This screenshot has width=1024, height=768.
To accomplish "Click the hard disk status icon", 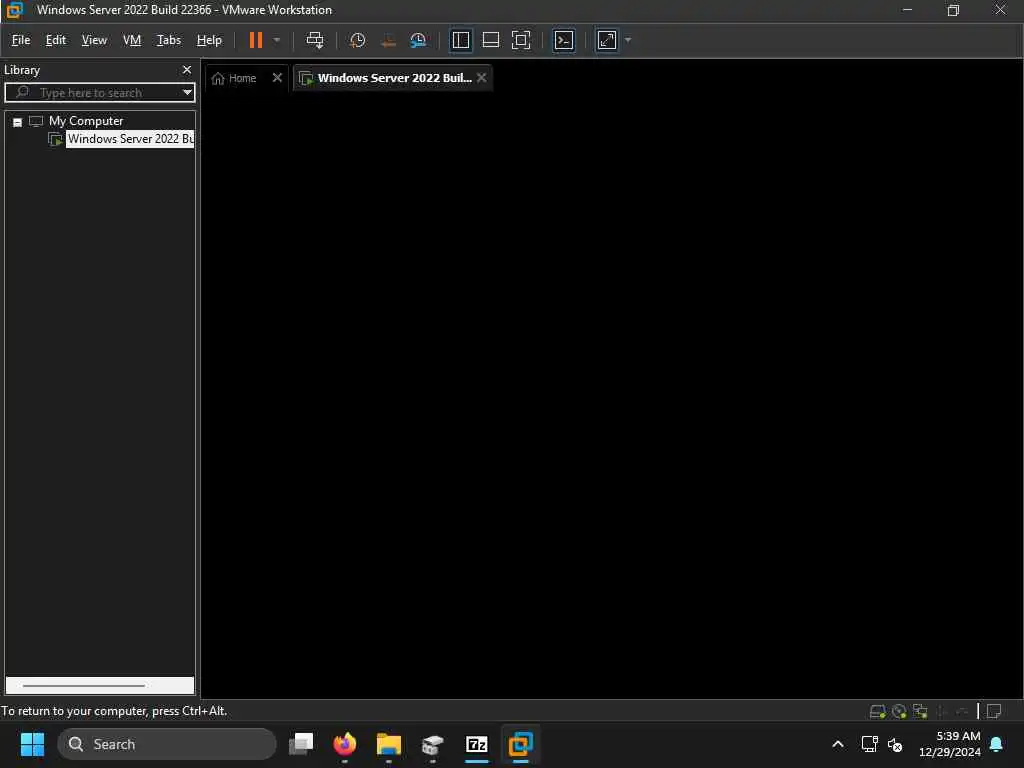I will click(878, 711).
